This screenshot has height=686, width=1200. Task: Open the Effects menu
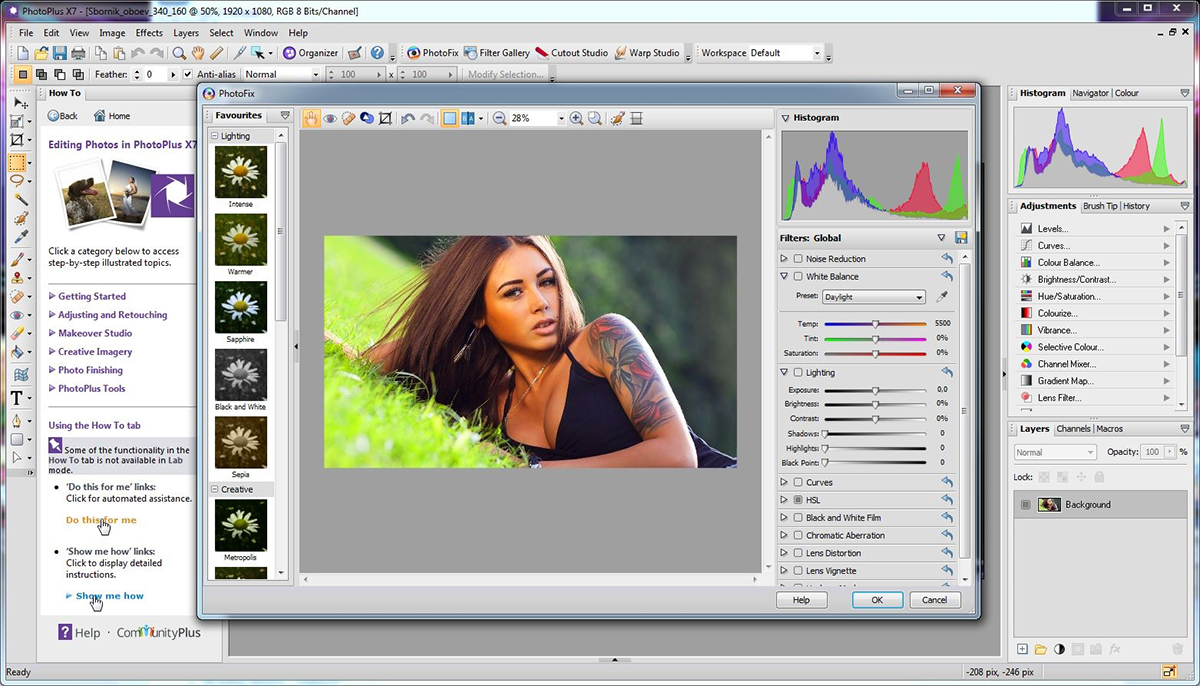click(149, 33)
